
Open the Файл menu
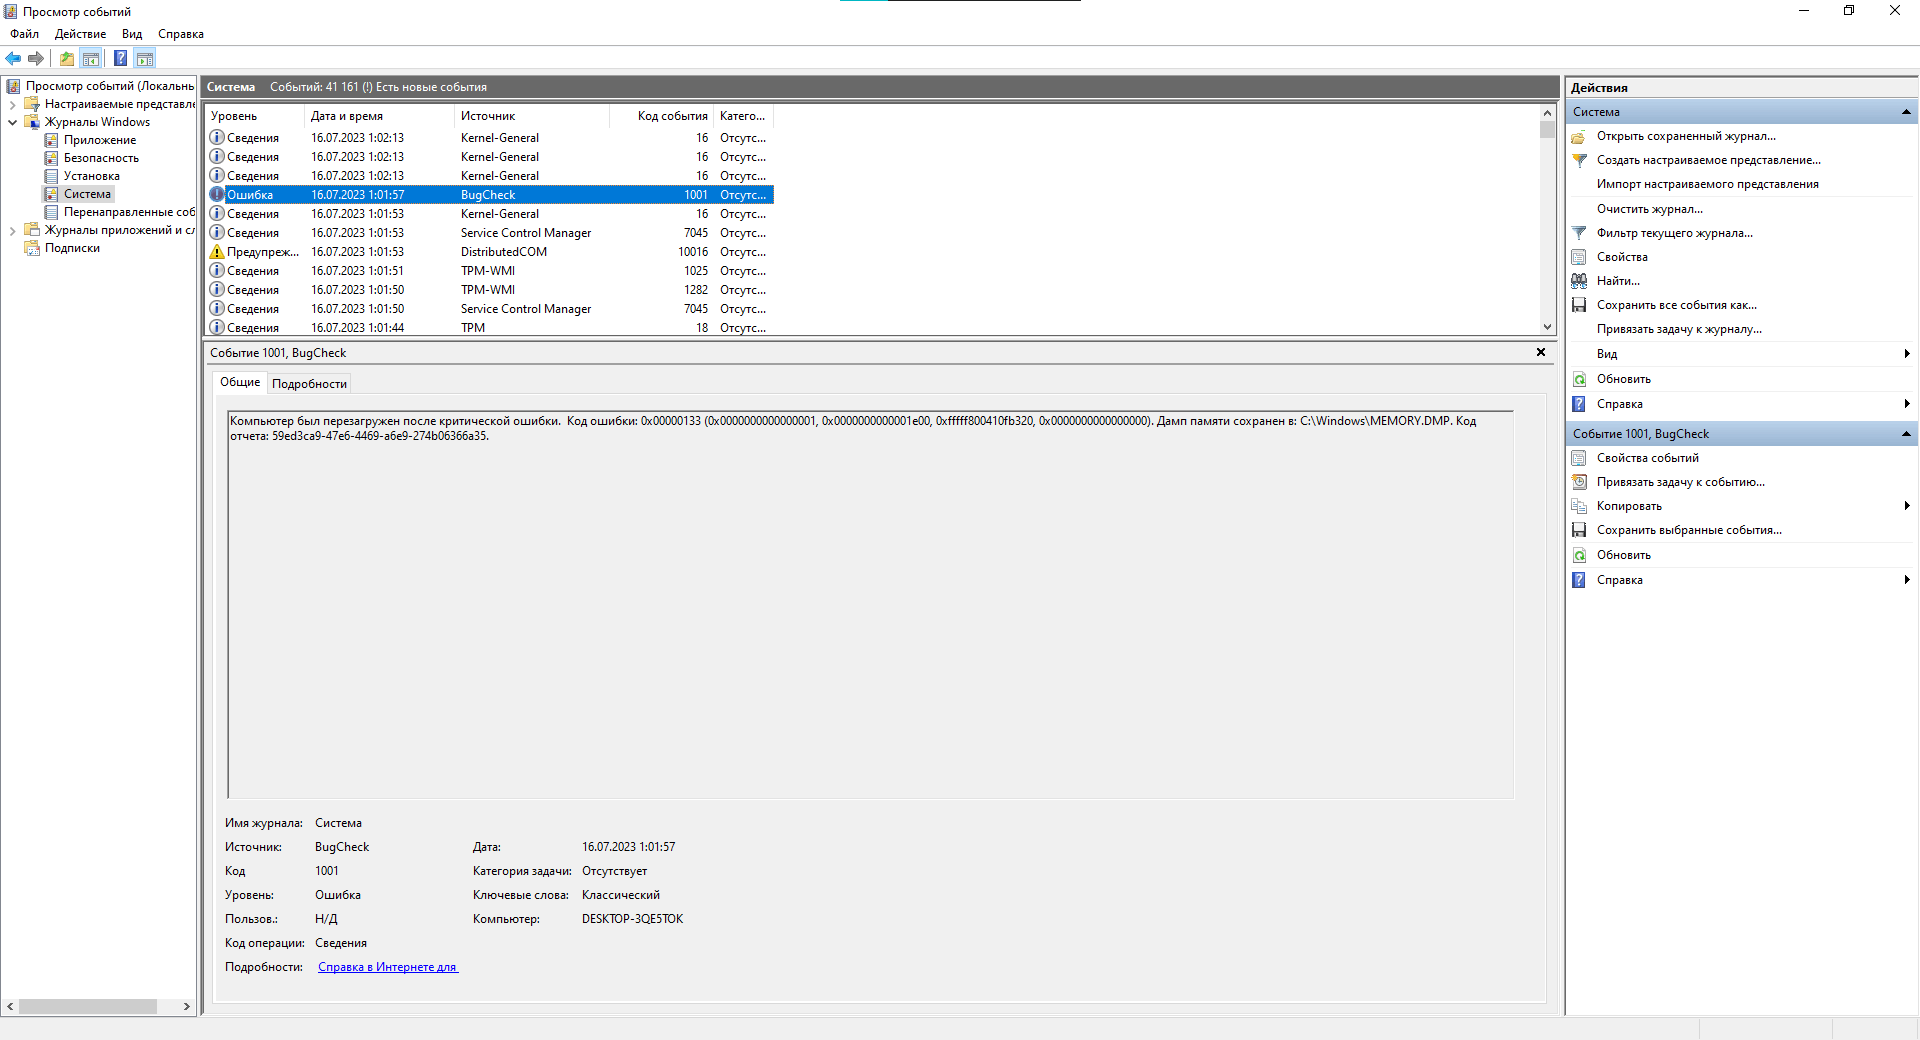pos(25,34)
